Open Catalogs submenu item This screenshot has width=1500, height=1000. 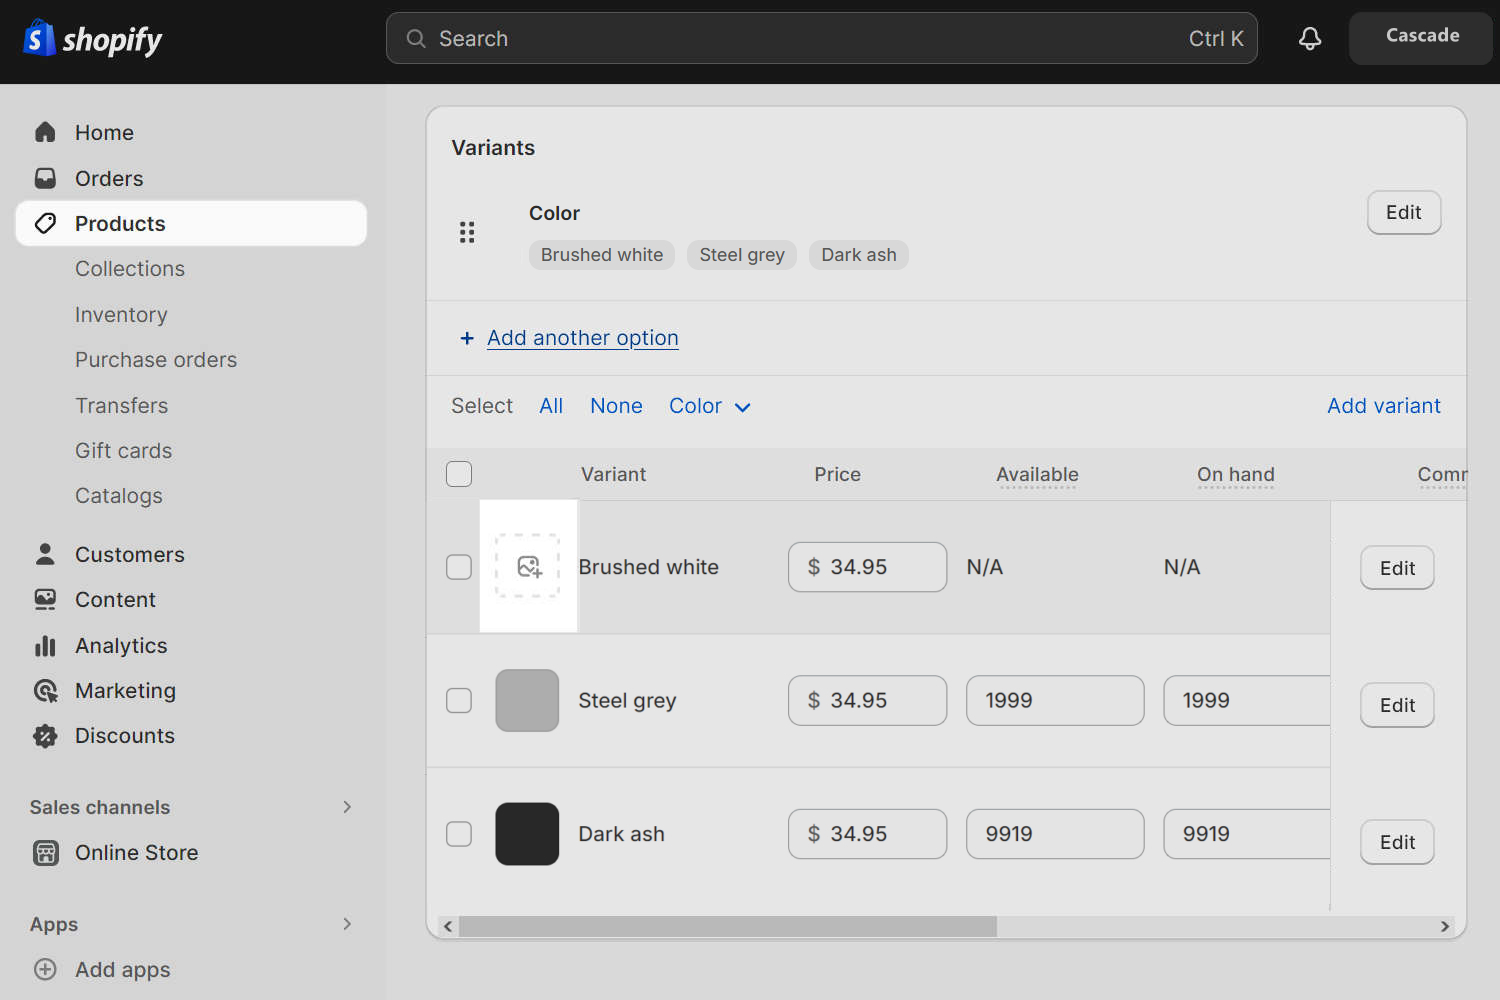point(119,496)
